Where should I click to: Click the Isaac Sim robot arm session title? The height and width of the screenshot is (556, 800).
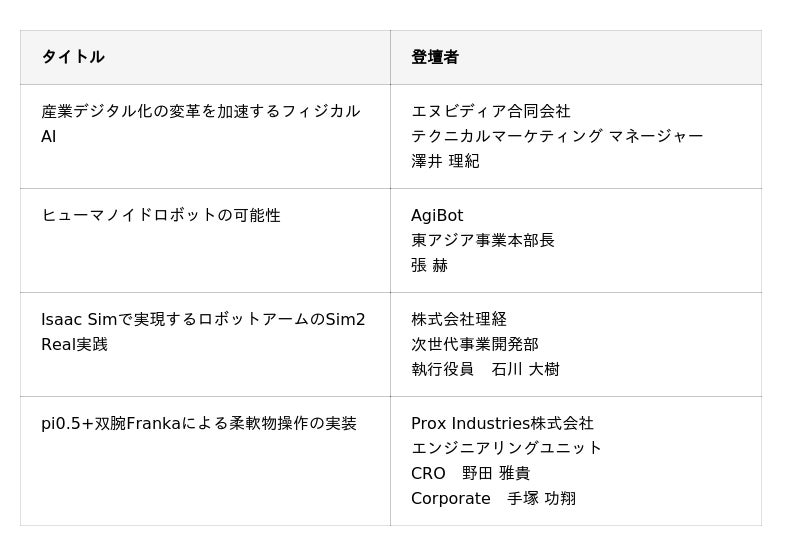tap(203, 331)
